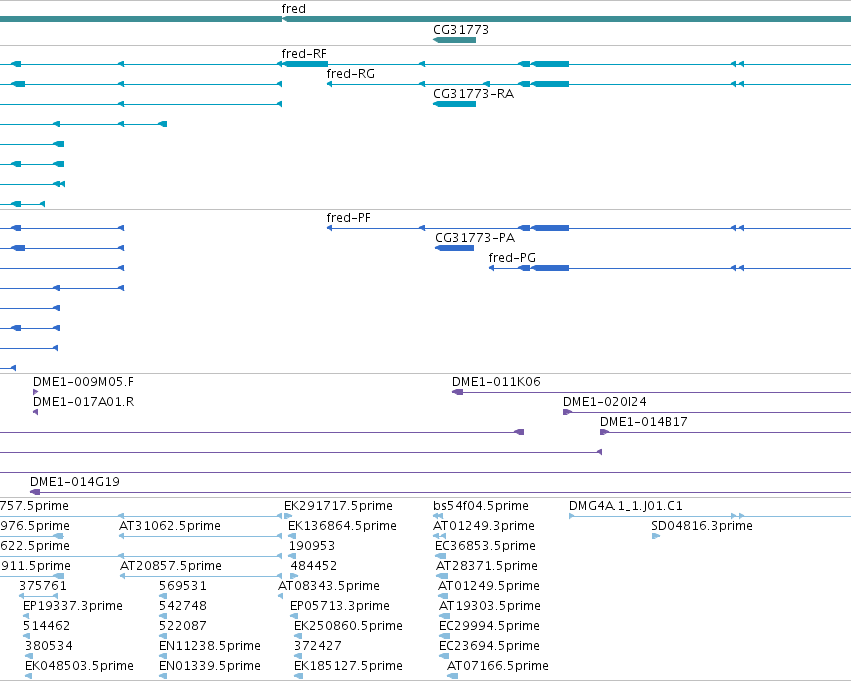Select EST EK048503.5prime label

click(x=79, y=665)
